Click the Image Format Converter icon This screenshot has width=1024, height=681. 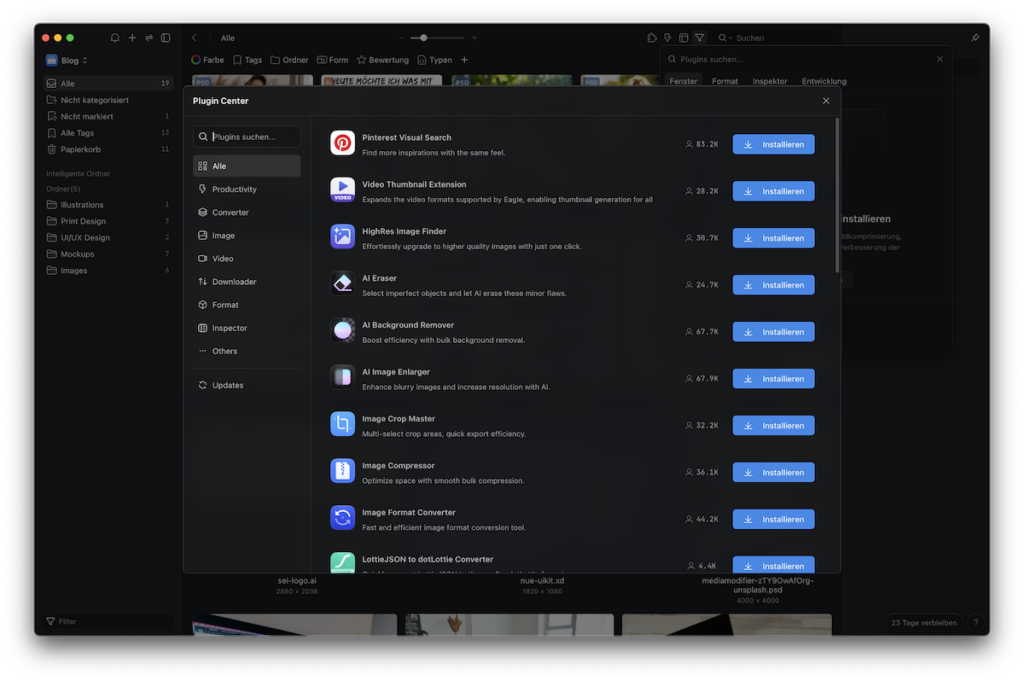coord(342,518)
